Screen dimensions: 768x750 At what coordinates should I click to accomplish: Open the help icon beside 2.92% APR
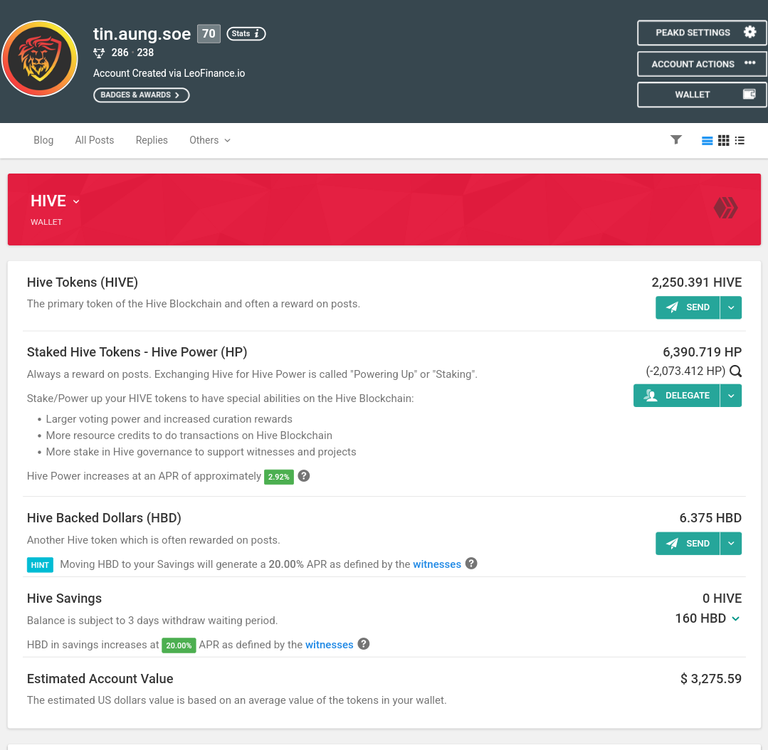click(304, 476)
